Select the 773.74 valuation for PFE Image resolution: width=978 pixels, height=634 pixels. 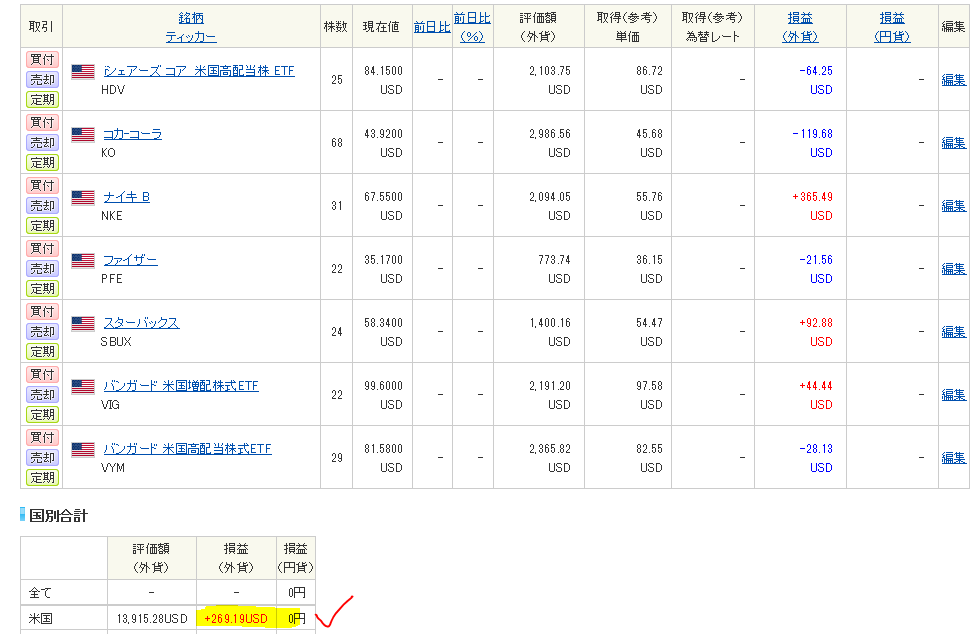(554, 260)
